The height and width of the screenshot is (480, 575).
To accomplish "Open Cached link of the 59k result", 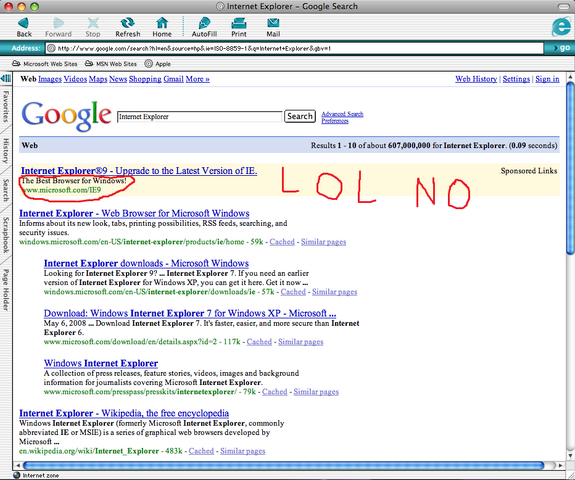I will point(282,242).
